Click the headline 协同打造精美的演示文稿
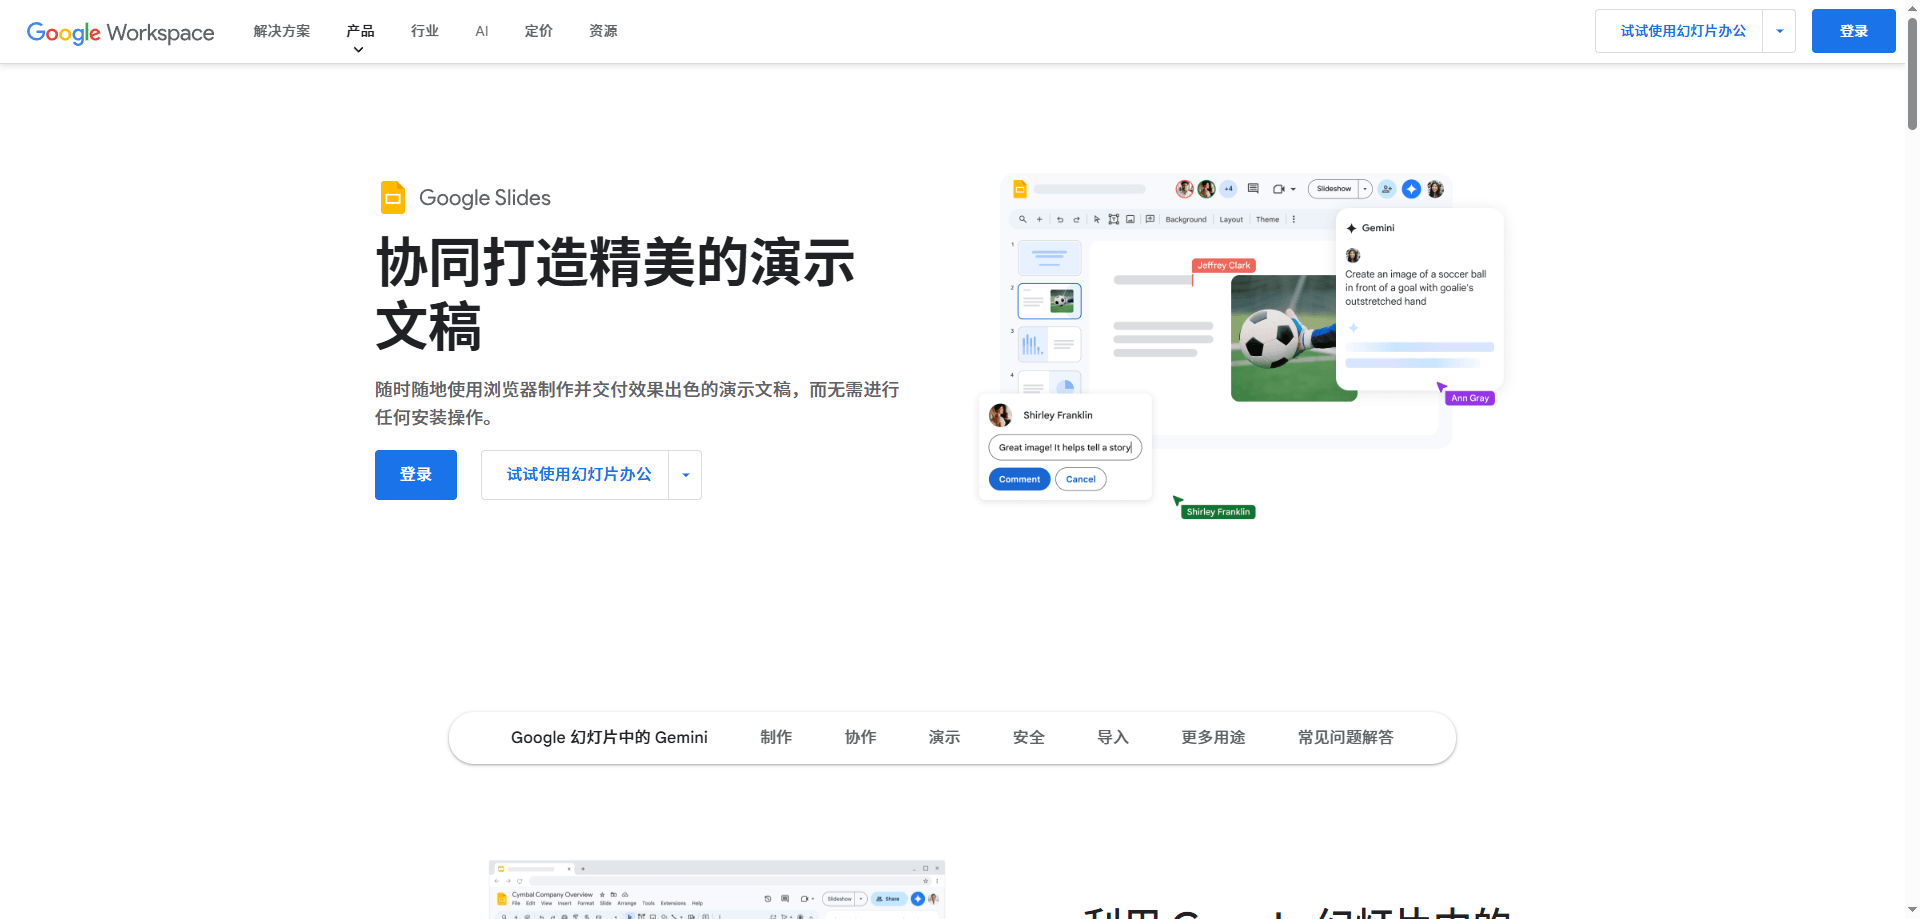 [615, 294]
